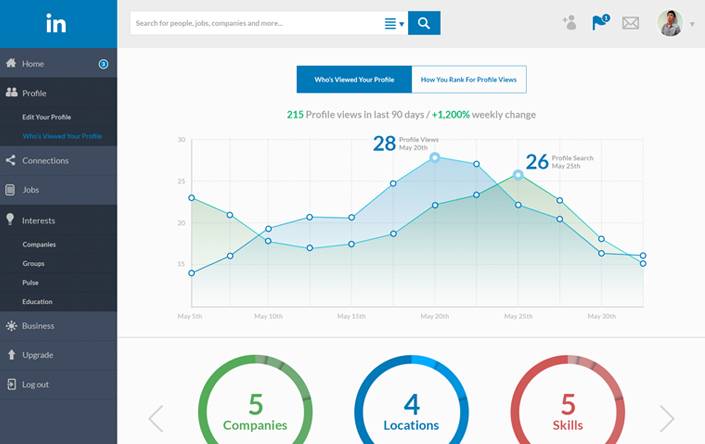705x444 pixels.
Task: Open Jobs in sidebar
Action: [x=58, y=190]
